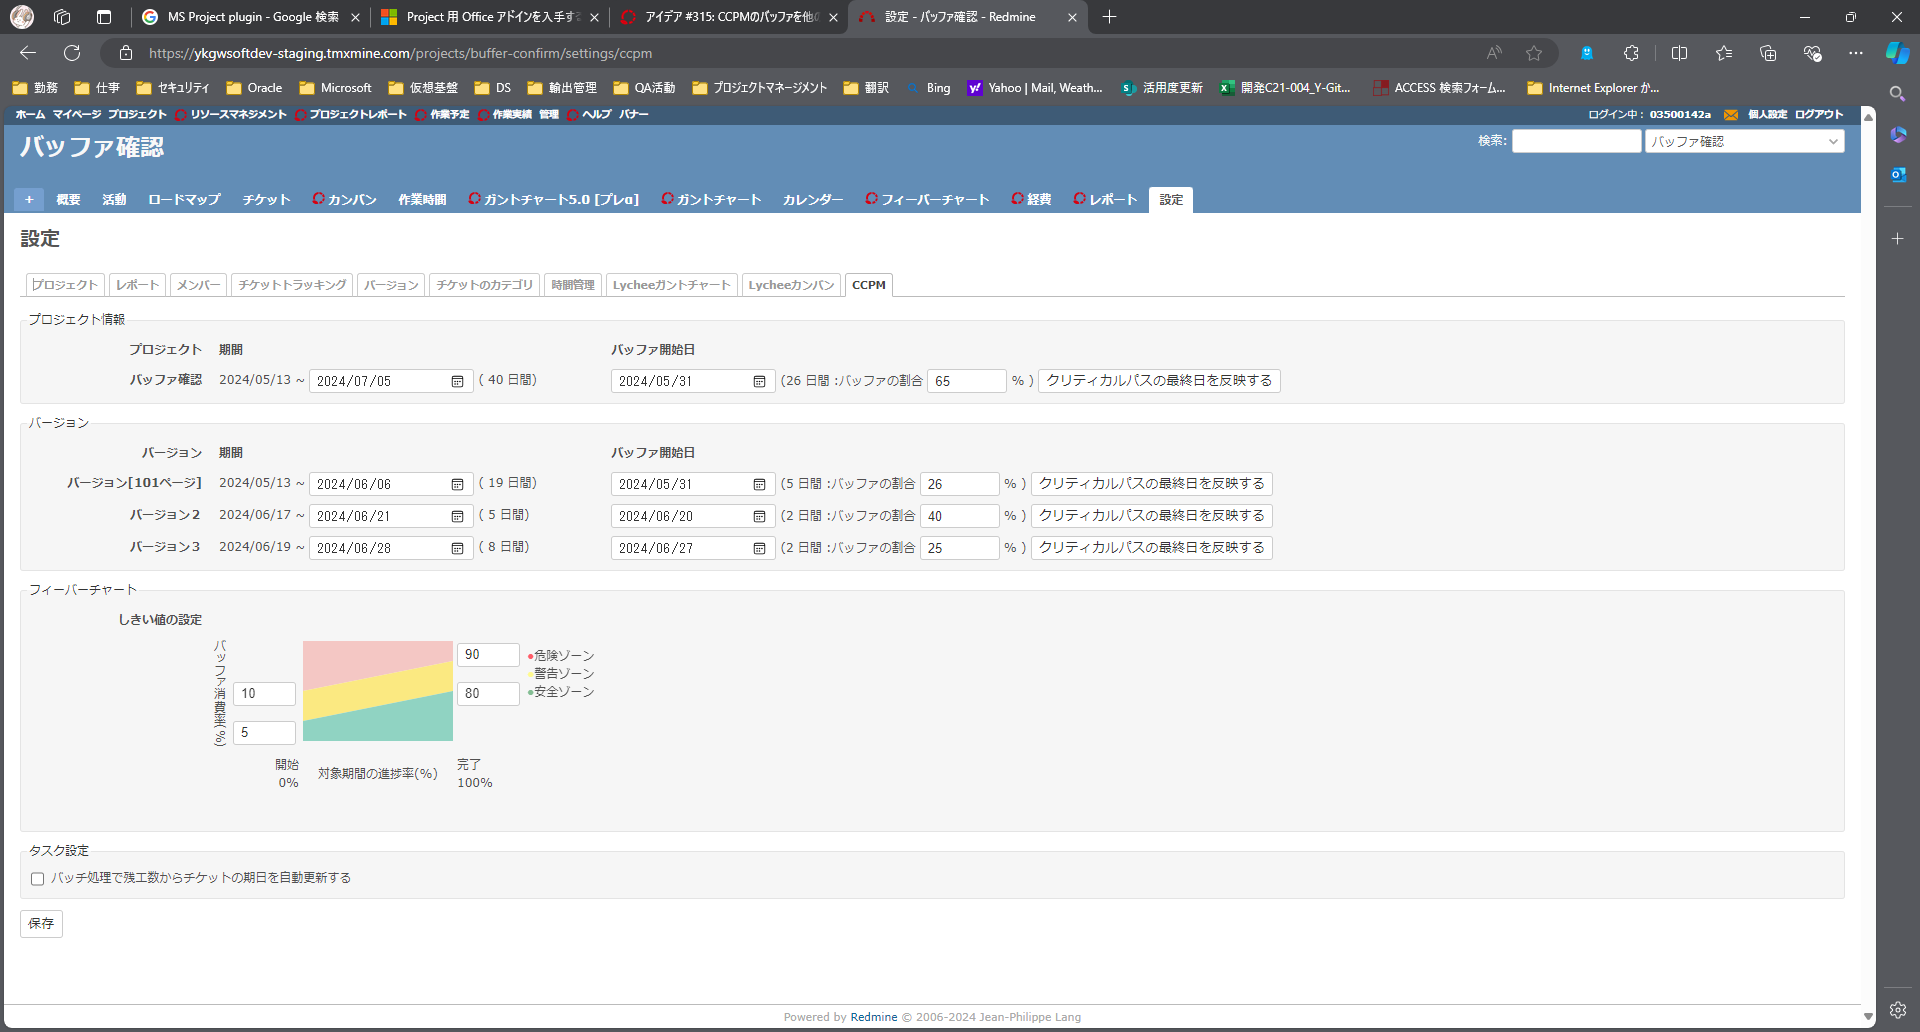
Task: Open the プロジェクトマネージメント bookmark folder
Action: click(x=760, y=88)
